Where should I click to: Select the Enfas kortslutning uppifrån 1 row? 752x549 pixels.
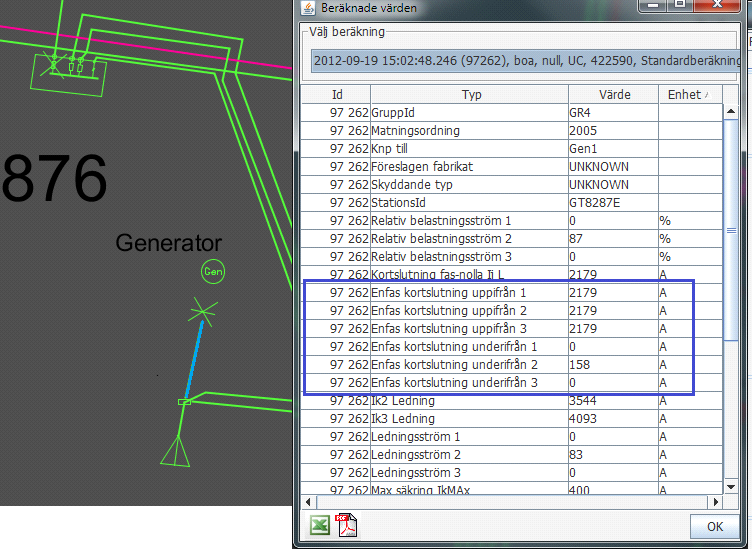pos(512,292)
